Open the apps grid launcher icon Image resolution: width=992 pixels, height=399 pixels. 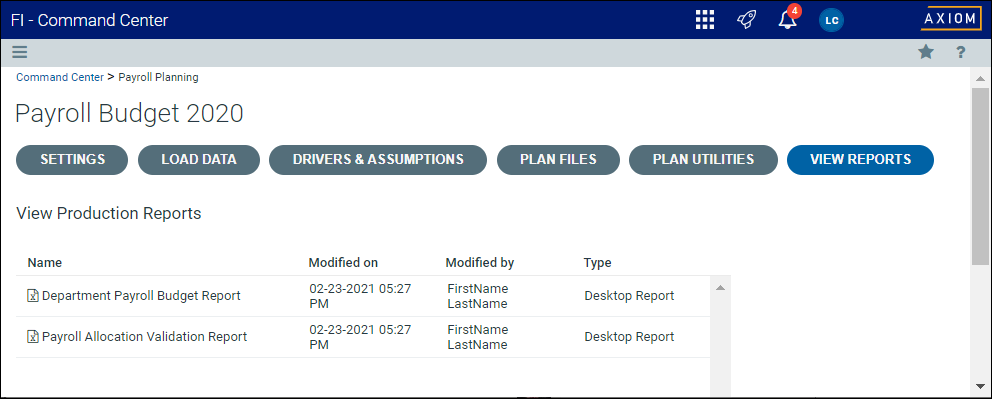(x=705, y=20)
